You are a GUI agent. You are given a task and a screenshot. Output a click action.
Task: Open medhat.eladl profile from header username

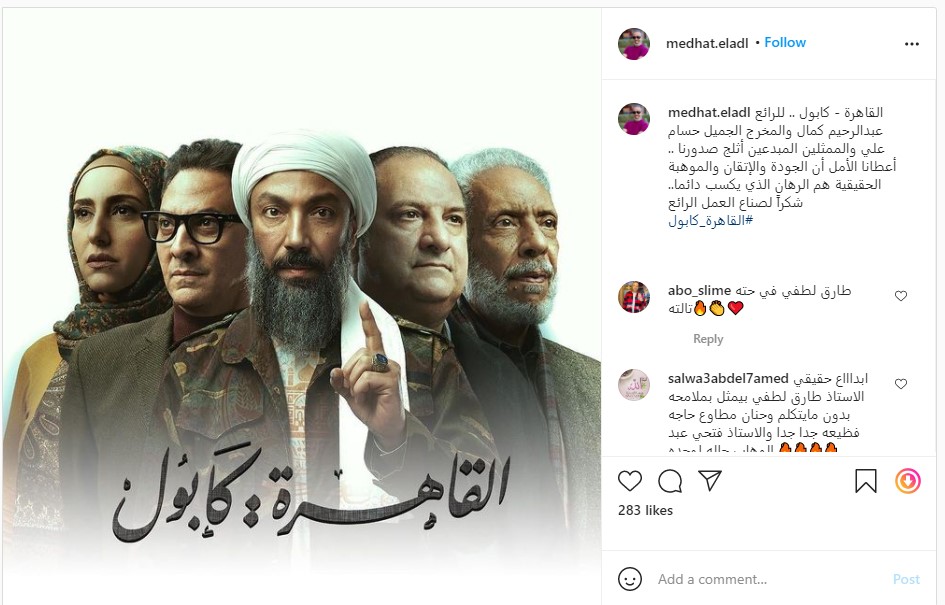coord(707,43)
